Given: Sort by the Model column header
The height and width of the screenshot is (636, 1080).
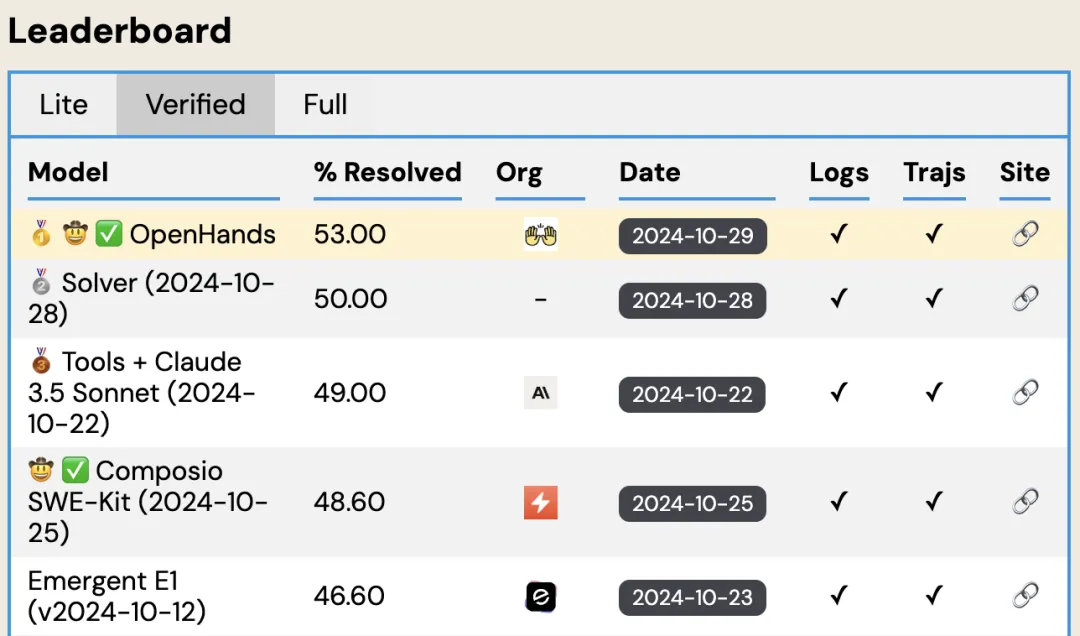Looking at the screenshot, I should click(68, 172).
